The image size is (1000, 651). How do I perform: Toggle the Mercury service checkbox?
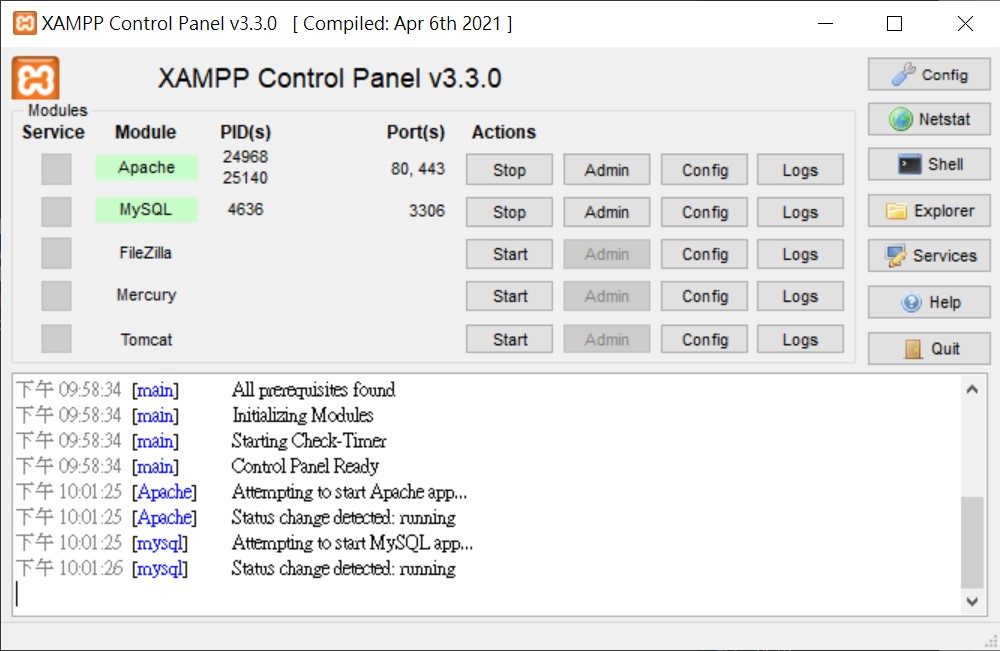(x=56, y=296)
